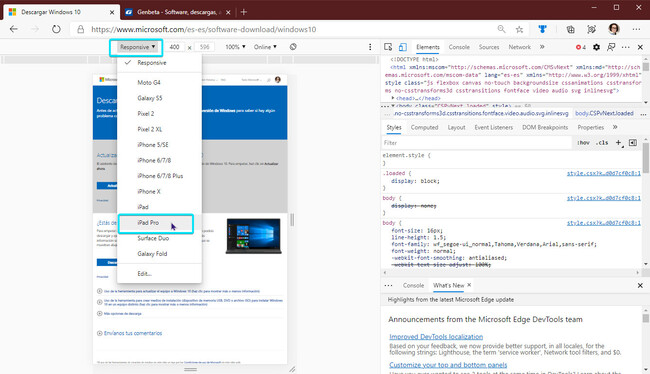Add page to favorites star
Viewport: 650px width, 374px height.
tap(519, 29)
